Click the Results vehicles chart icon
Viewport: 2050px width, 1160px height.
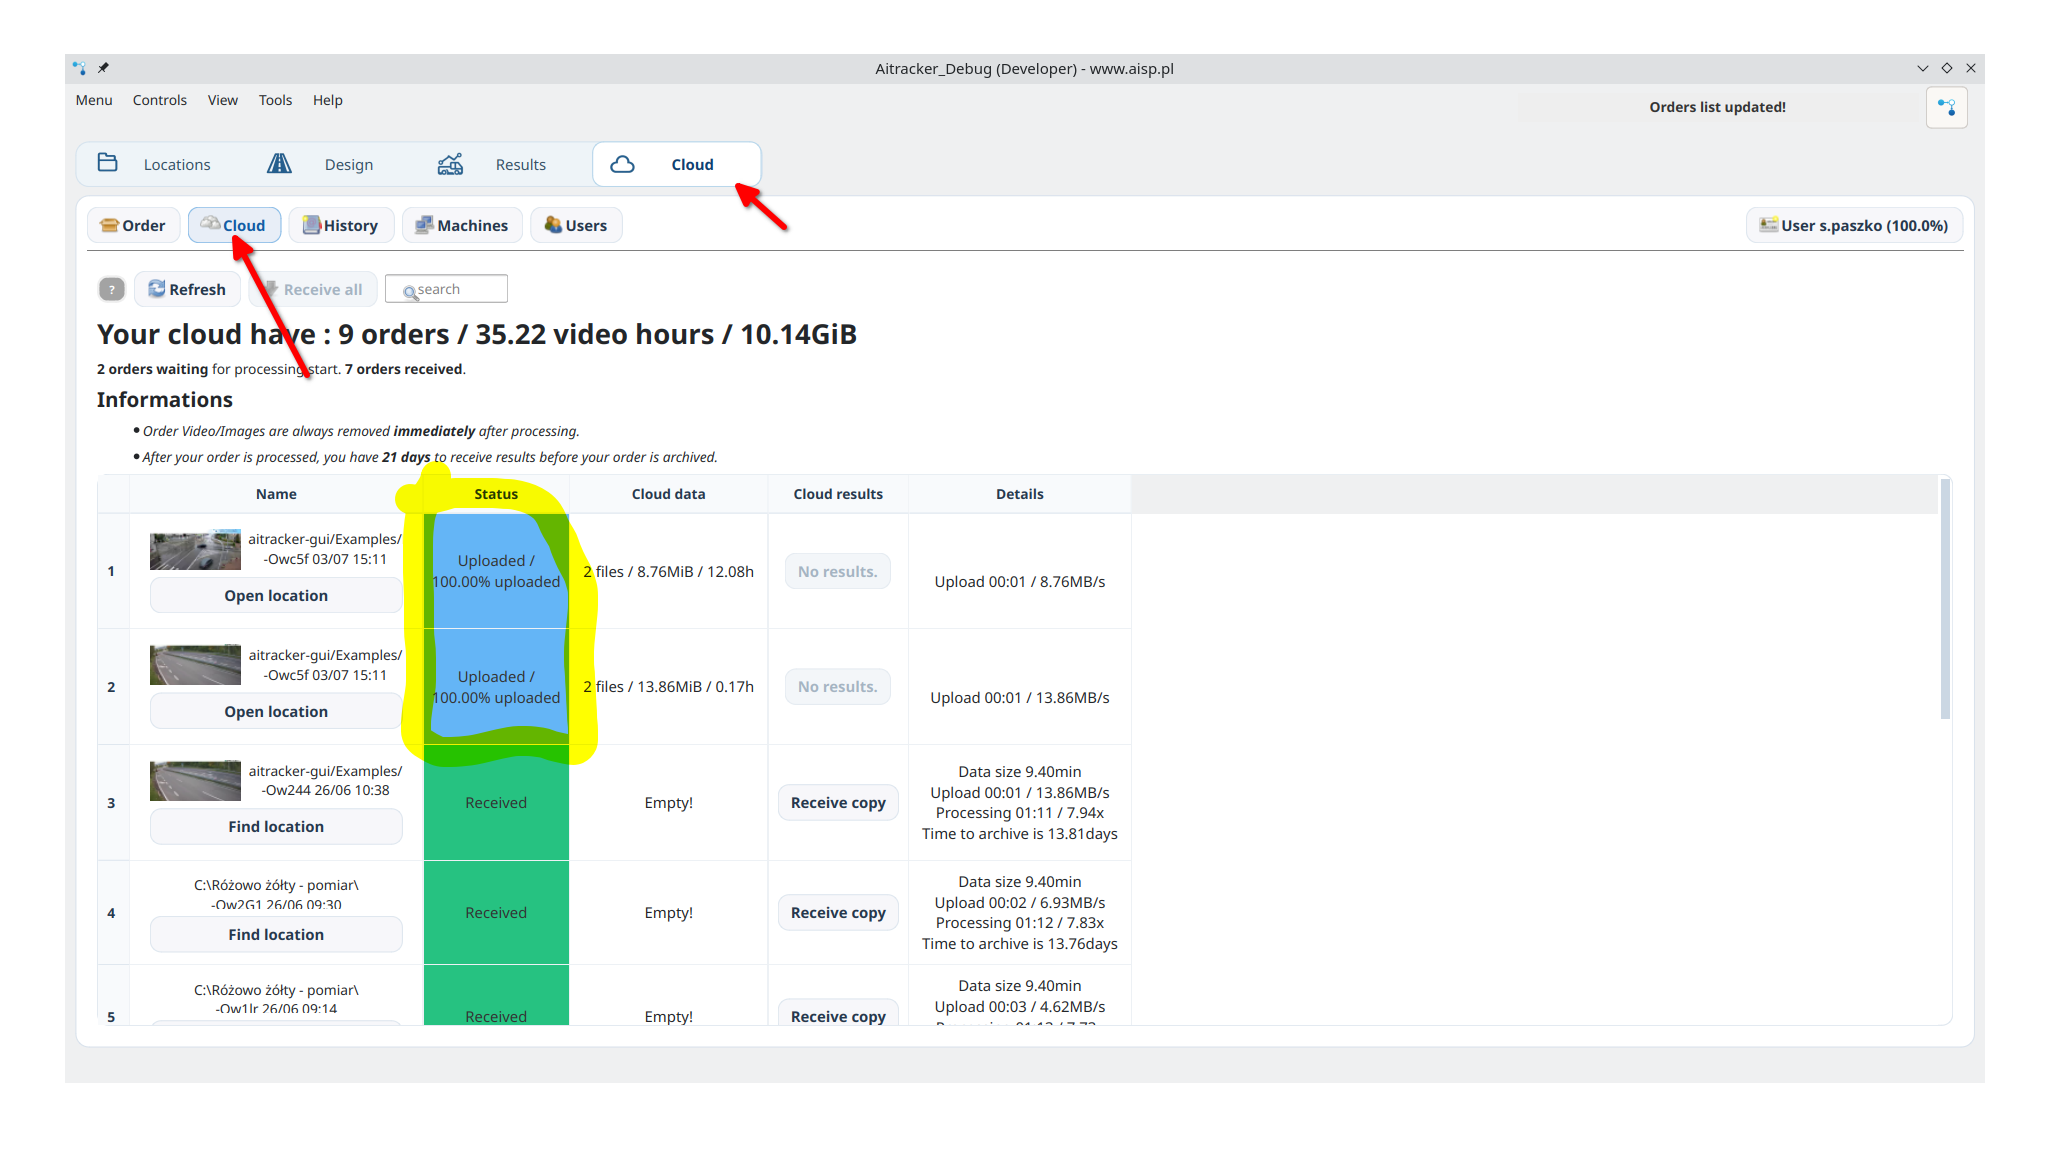[x=450, y=164]
